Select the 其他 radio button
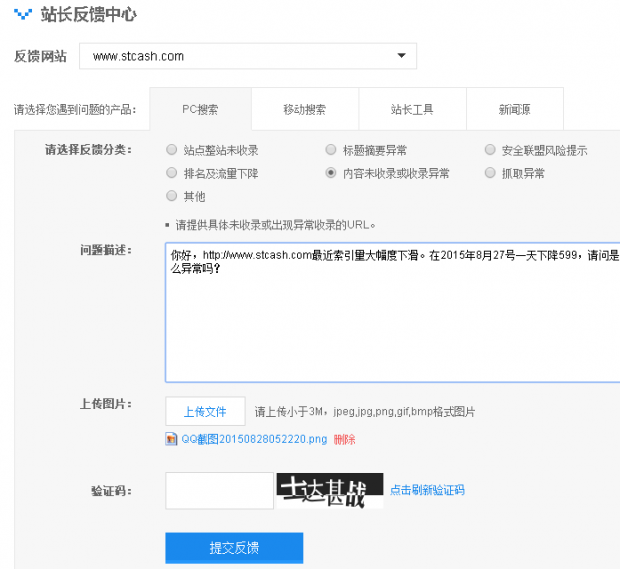Image resolution: width=620 pixels, height=569 pixels. pyautogui.click(x=172, y=196)
